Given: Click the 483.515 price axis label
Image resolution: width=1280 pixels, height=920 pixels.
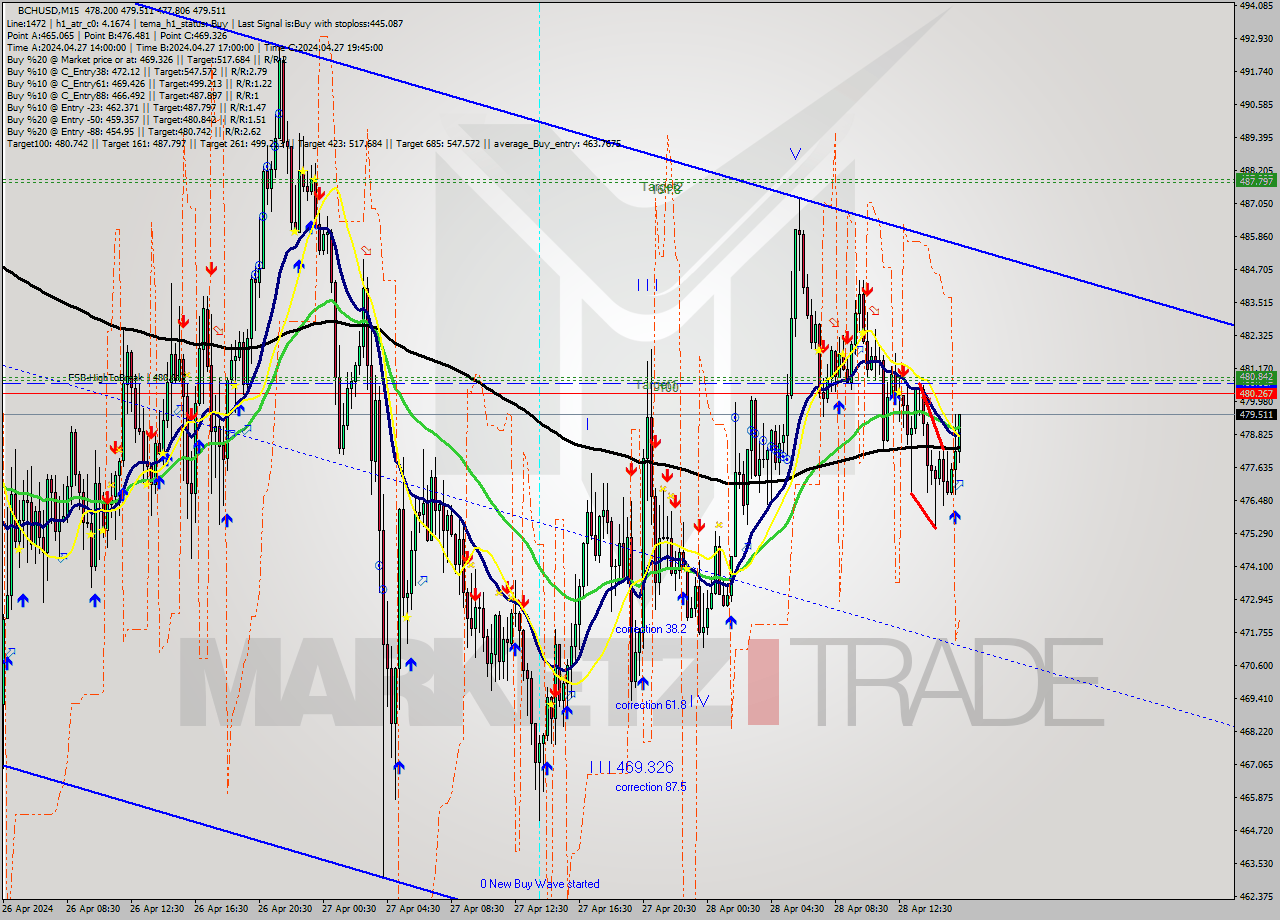Looking at the screenshot, I should point(1256,302).
